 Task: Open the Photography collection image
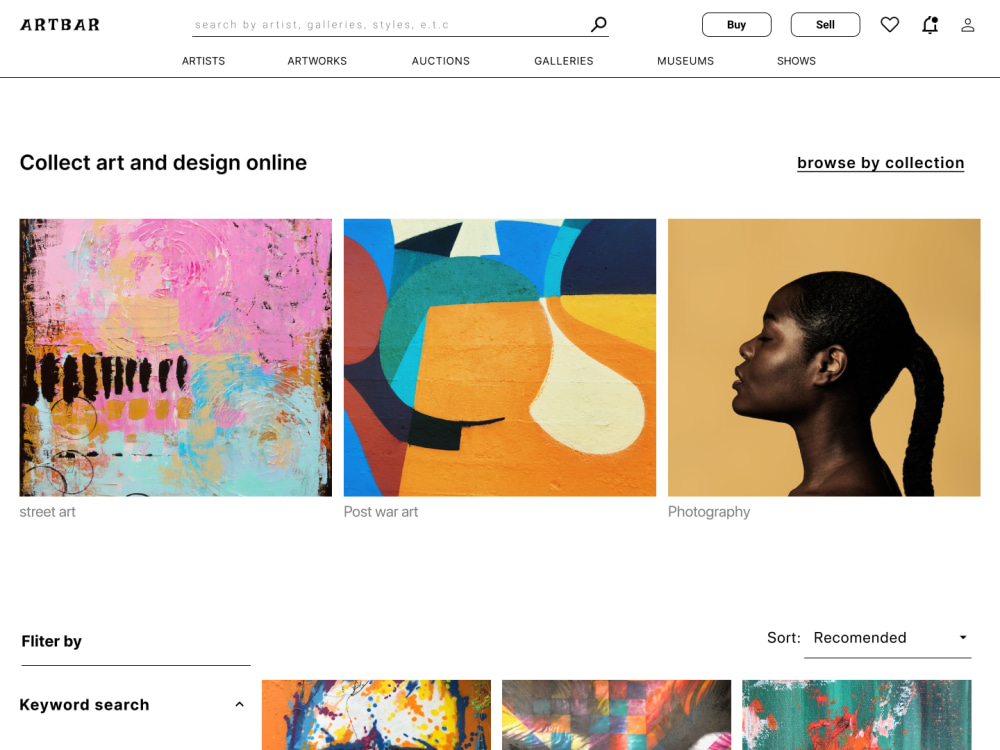pyautogui.click(x=824, y=358)
